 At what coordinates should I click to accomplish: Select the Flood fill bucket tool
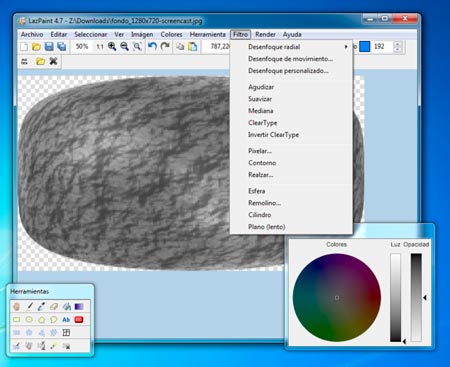pyautogui.click(x=66, y=306)
